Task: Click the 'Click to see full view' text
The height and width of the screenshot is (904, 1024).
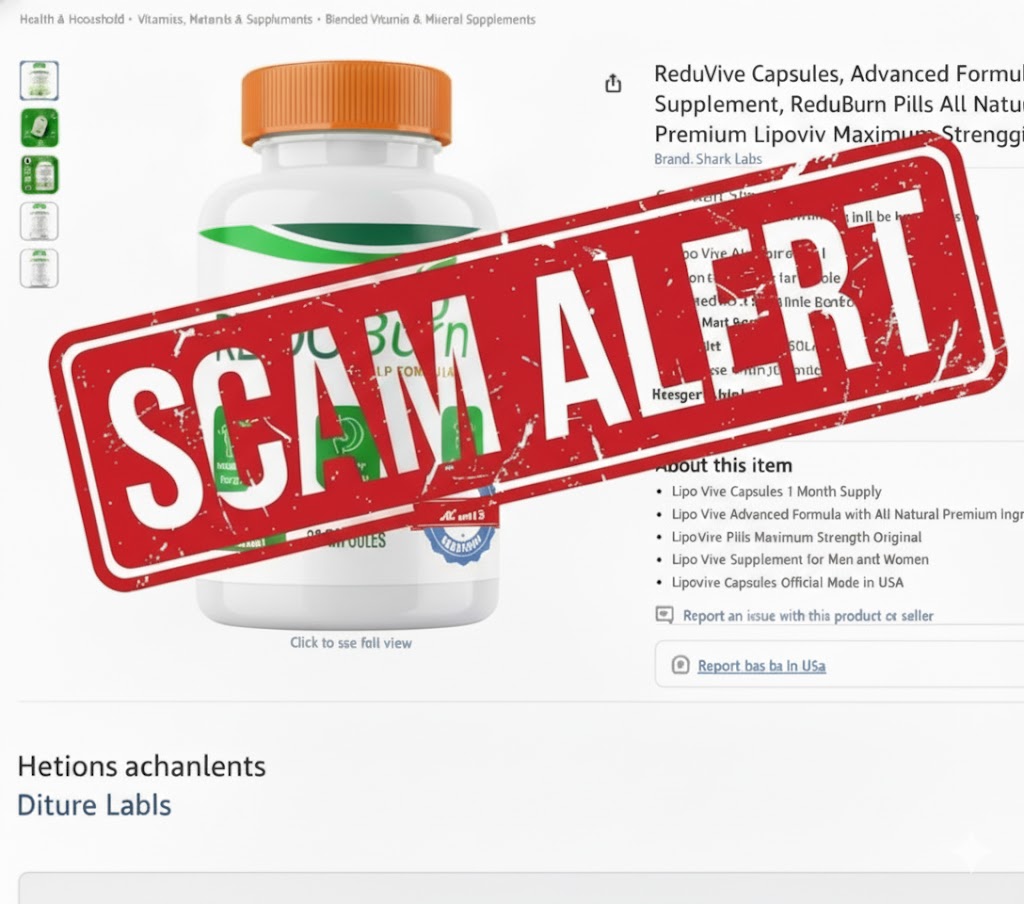Action: [x=351, y=643]
